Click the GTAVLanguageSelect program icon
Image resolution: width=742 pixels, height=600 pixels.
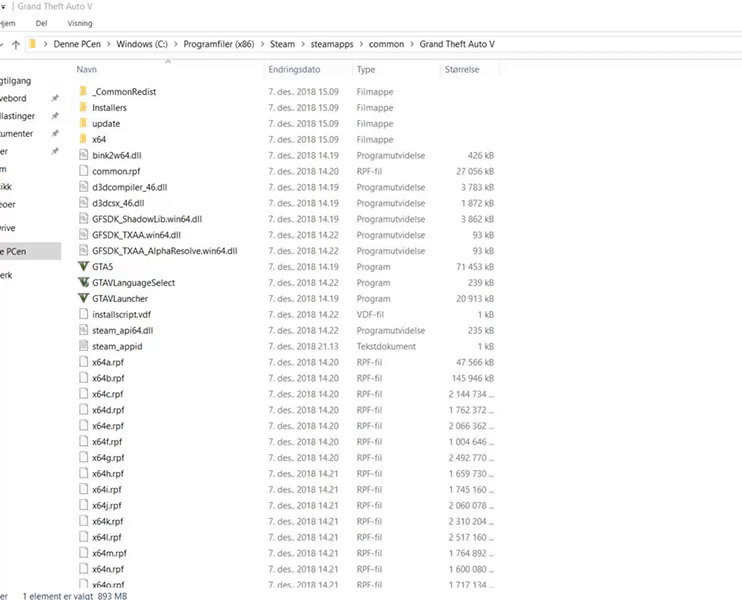coord(83,282)
